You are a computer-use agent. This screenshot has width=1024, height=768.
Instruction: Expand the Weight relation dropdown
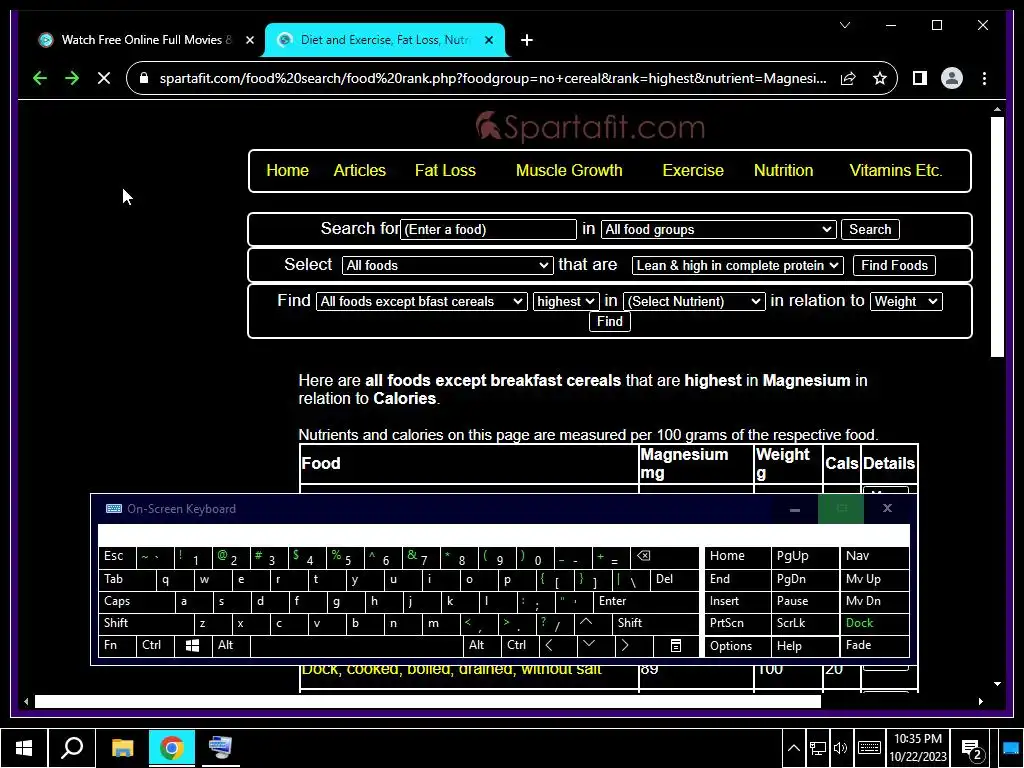pyautogui.click(x=906, y=301)
